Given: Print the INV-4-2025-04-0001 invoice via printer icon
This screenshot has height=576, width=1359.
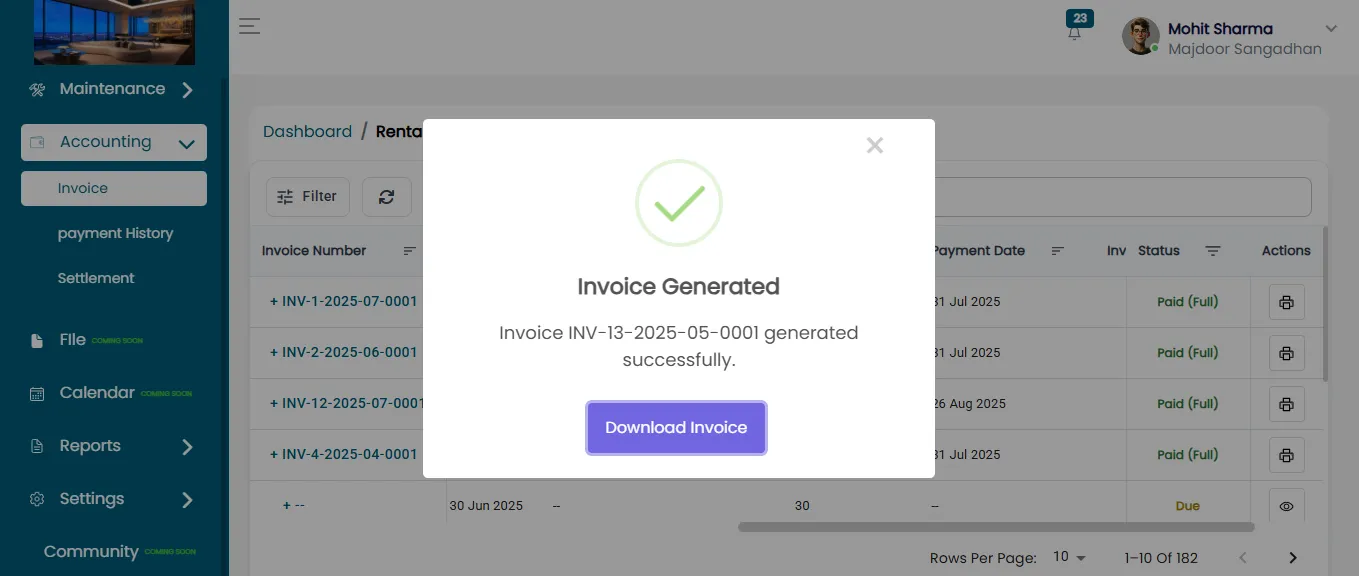Looking at the screenshot, I should (1286, 455).
